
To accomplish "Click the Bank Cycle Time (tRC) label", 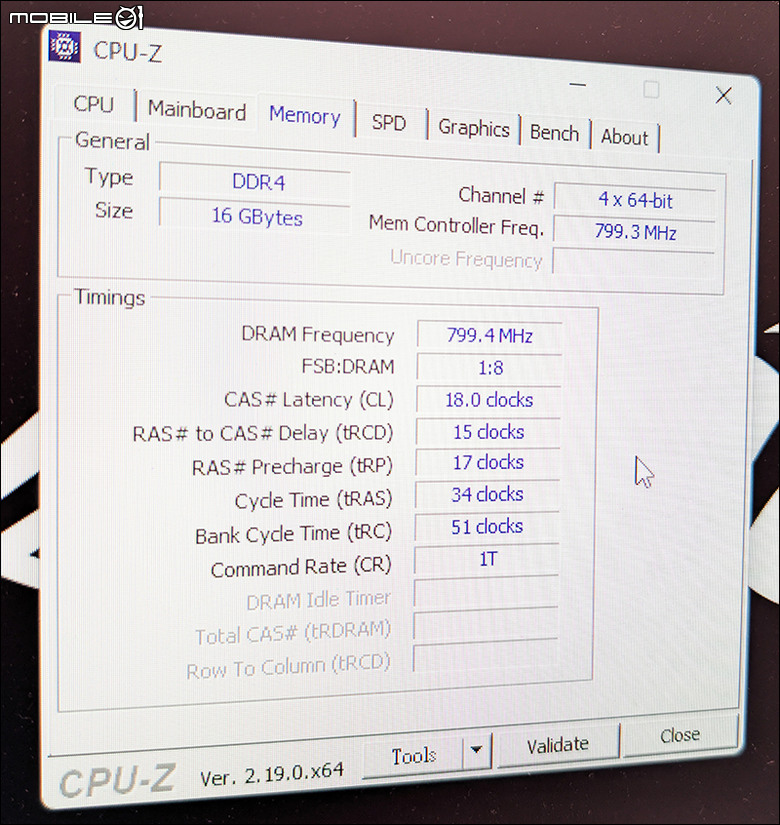I will pos(293,534).
